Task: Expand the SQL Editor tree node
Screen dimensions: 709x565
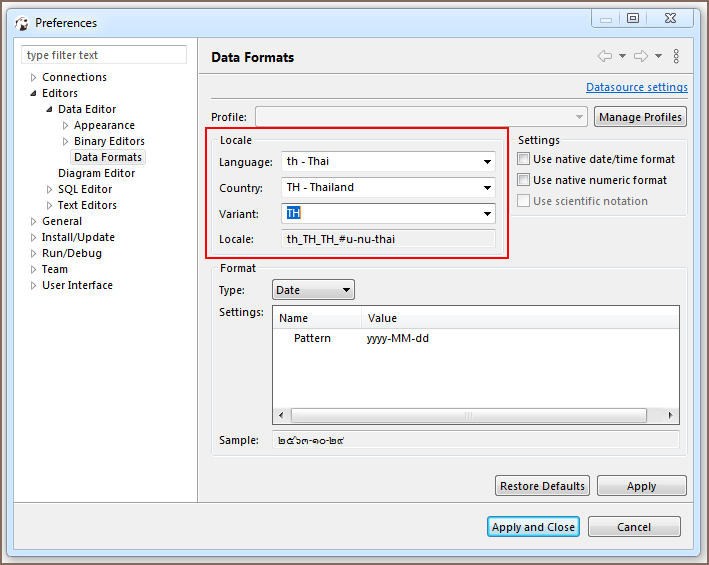Action: (x=49, y=190)
